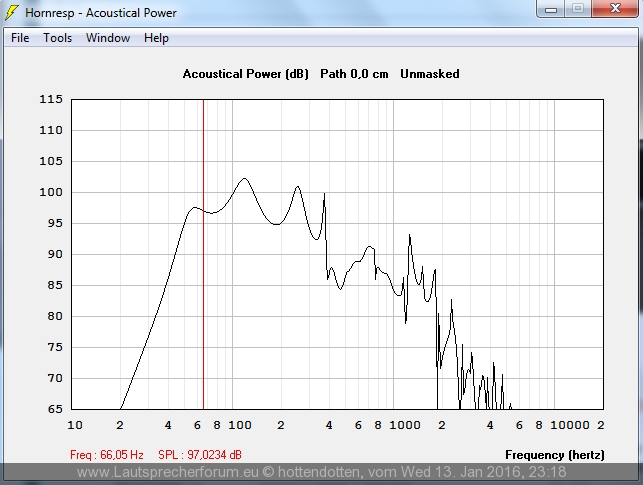Maximize the Hornresp window
This screenshot has width=643, height=485.
(577, 9)
